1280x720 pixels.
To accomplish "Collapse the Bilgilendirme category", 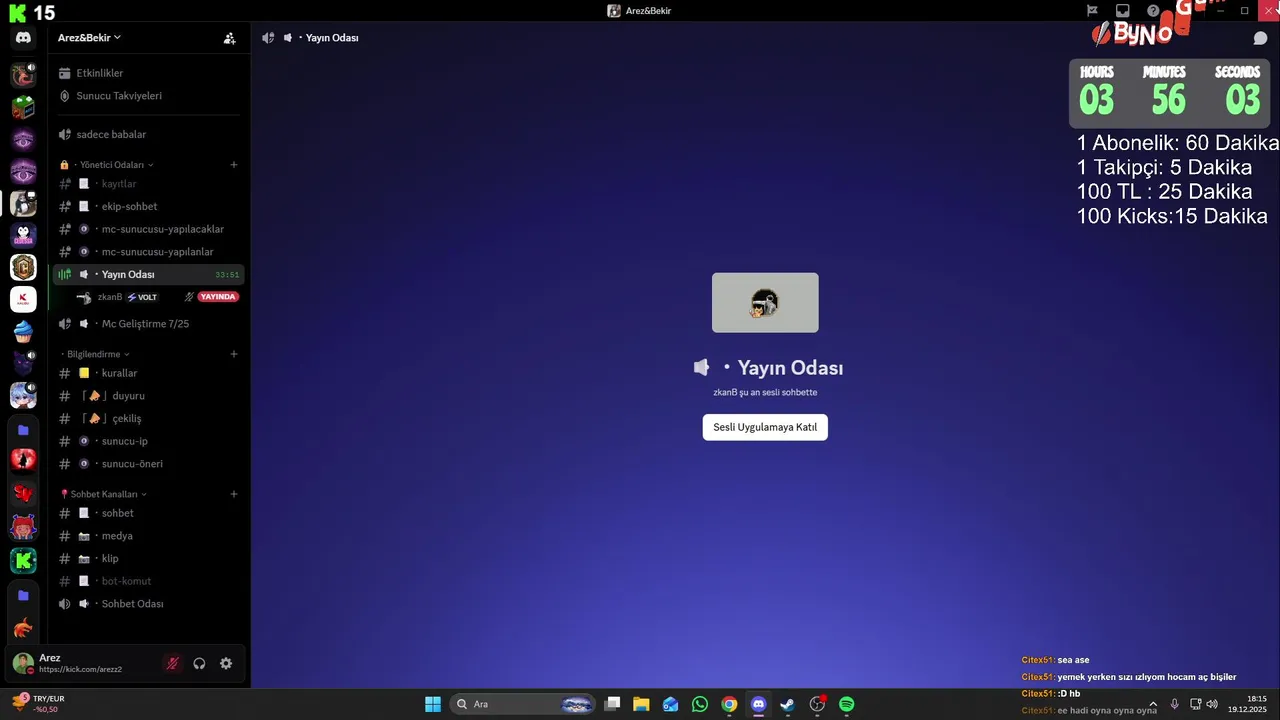I will [x=96, y=354].
